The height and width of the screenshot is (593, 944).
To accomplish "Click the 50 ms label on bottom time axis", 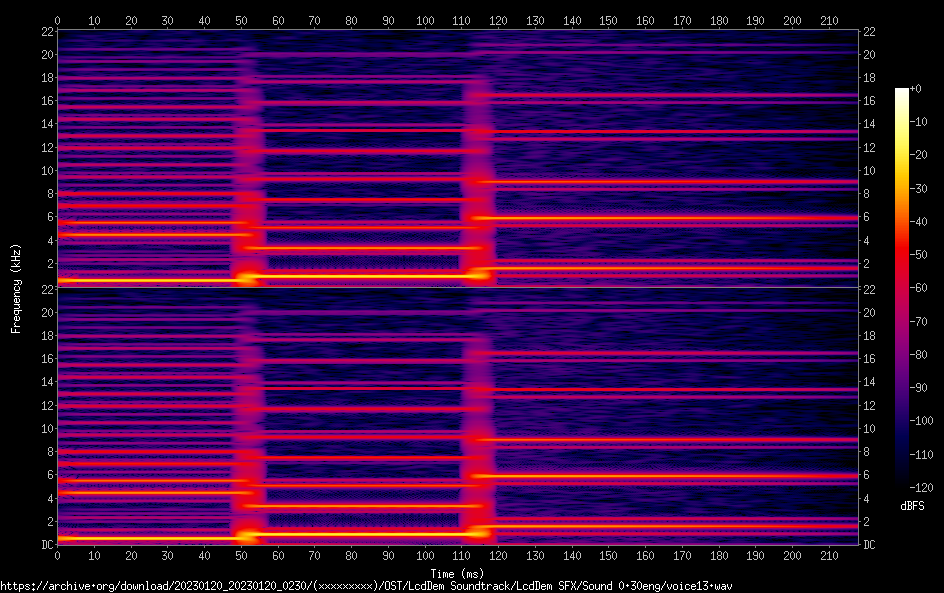I will tap(241, 554).
